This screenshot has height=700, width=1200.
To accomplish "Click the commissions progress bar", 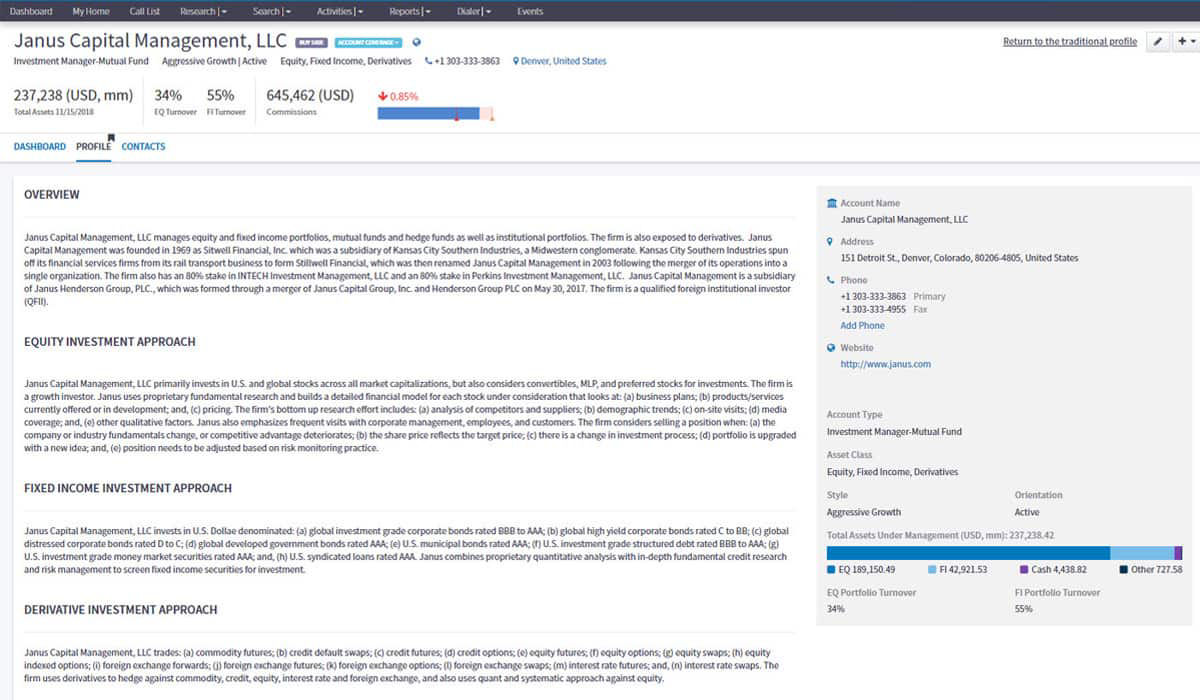I will coord(436,113).
